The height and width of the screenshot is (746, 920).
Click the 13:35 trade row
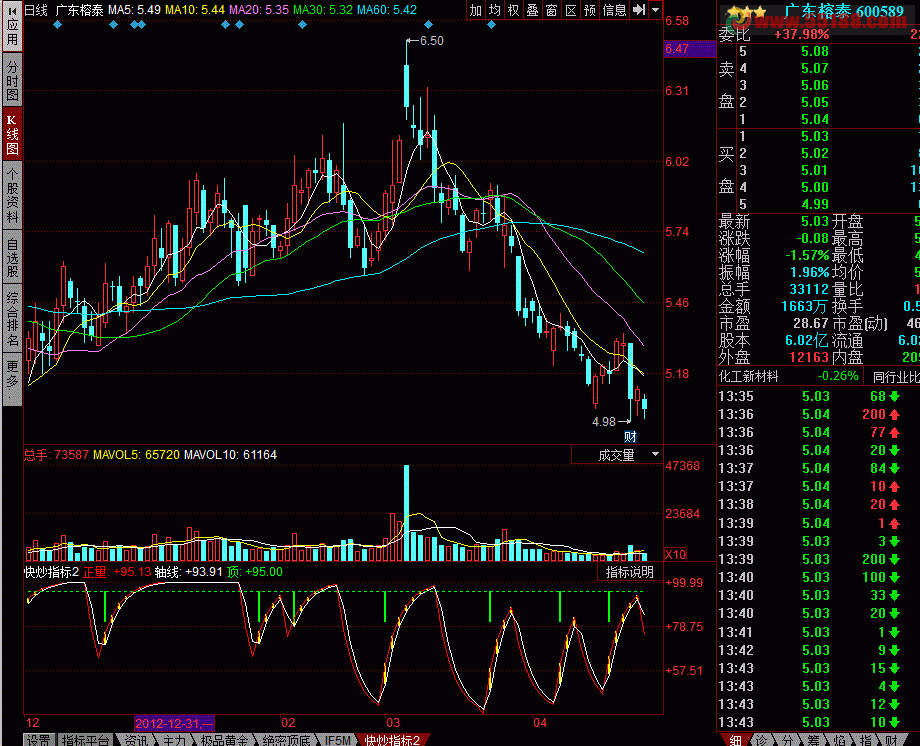(x=818, y=396)
